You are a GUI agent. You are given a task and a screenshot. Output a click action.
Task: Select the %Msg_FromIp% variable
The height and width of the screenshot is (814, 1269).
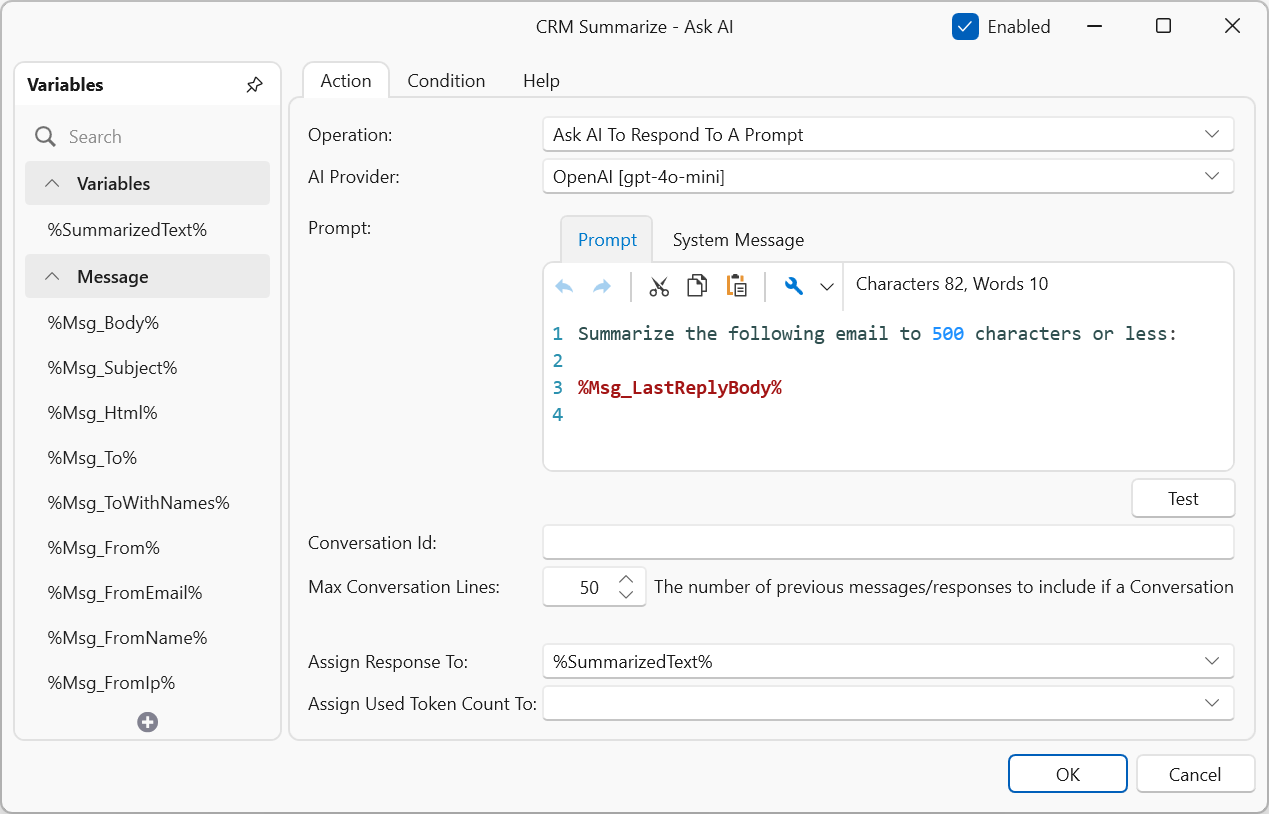(111, 683)
